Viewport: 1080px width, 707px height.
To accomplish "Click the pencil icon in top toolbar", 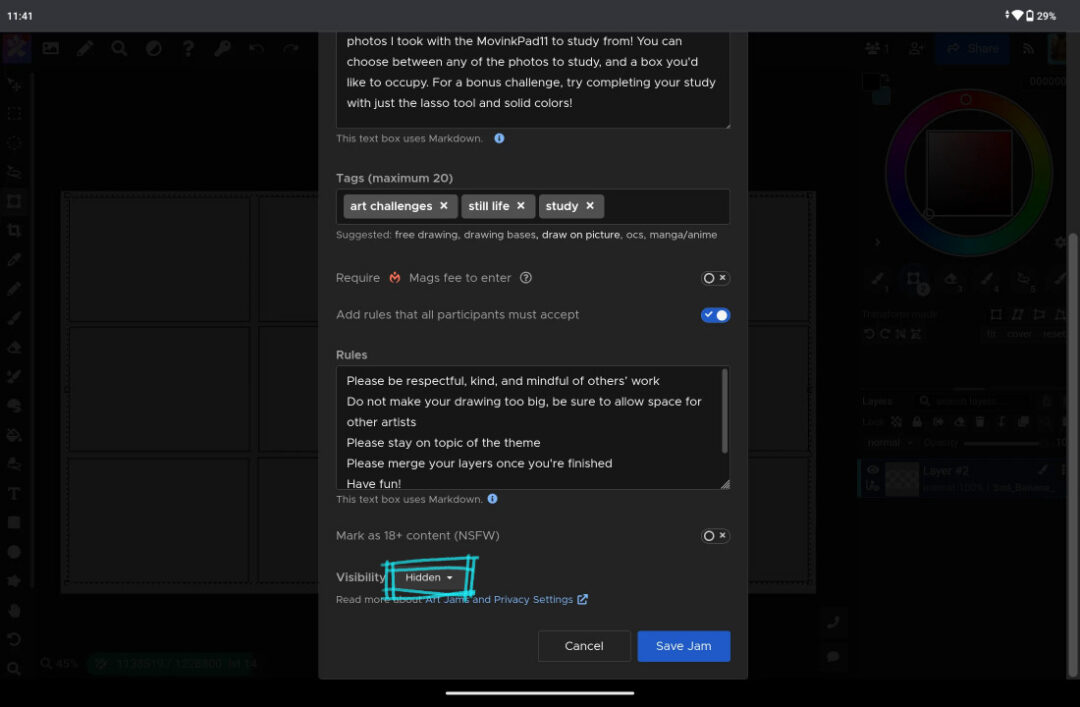I will [85, 48].
